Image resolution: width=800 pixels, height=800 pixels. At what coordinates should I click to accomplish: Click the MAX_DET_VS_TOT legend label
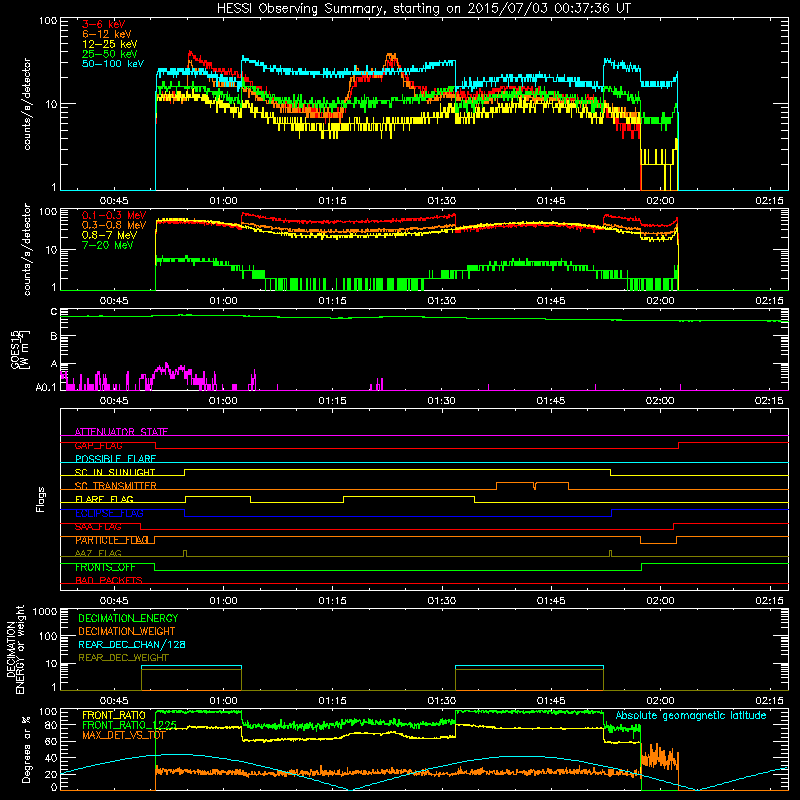pyautogui.click(x=123, y=735)
